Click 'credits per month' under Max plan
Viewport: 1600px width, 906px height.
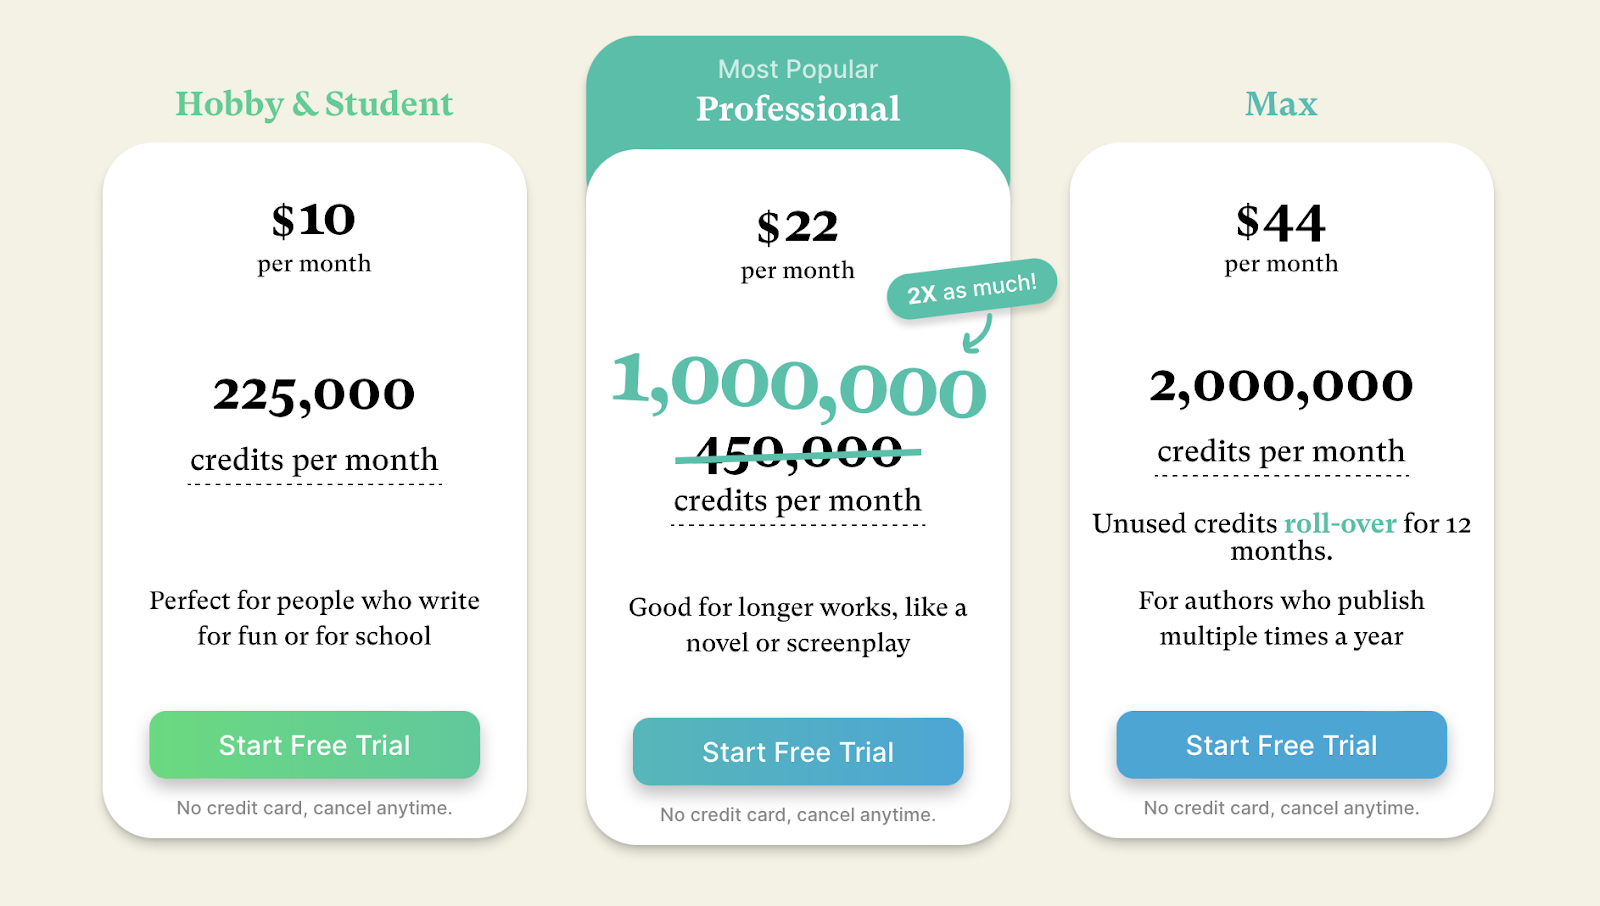1281,452
